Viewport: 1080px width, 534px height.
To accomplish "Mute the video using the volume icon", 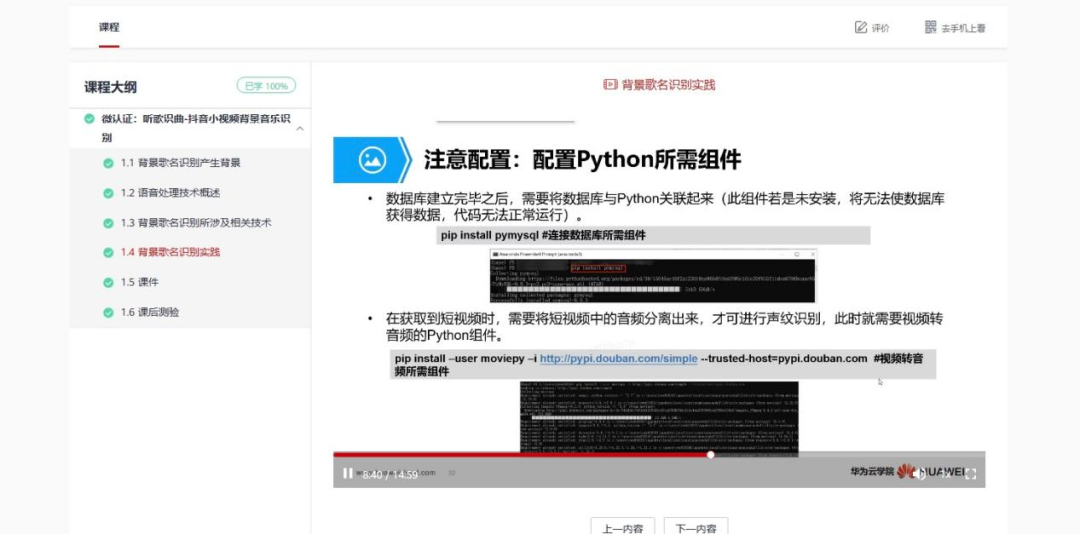I will [919, 473].
